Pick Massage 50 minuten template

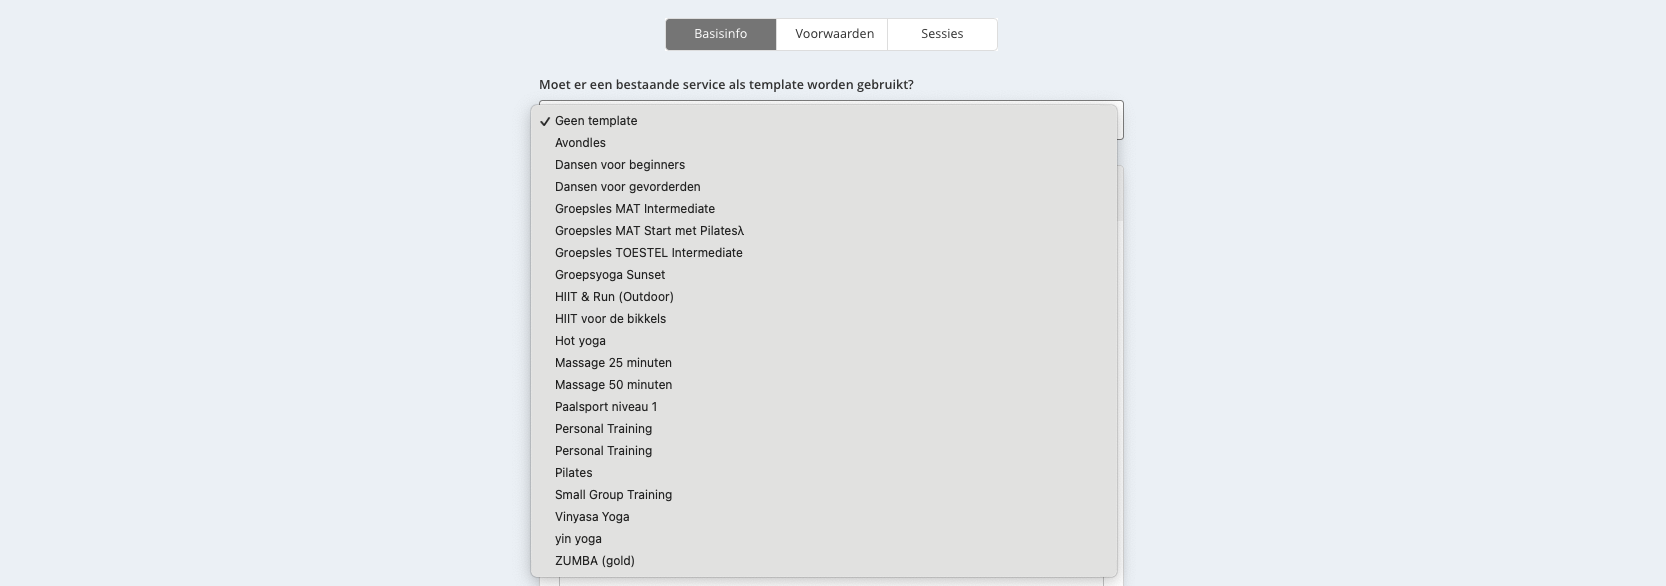824,385
